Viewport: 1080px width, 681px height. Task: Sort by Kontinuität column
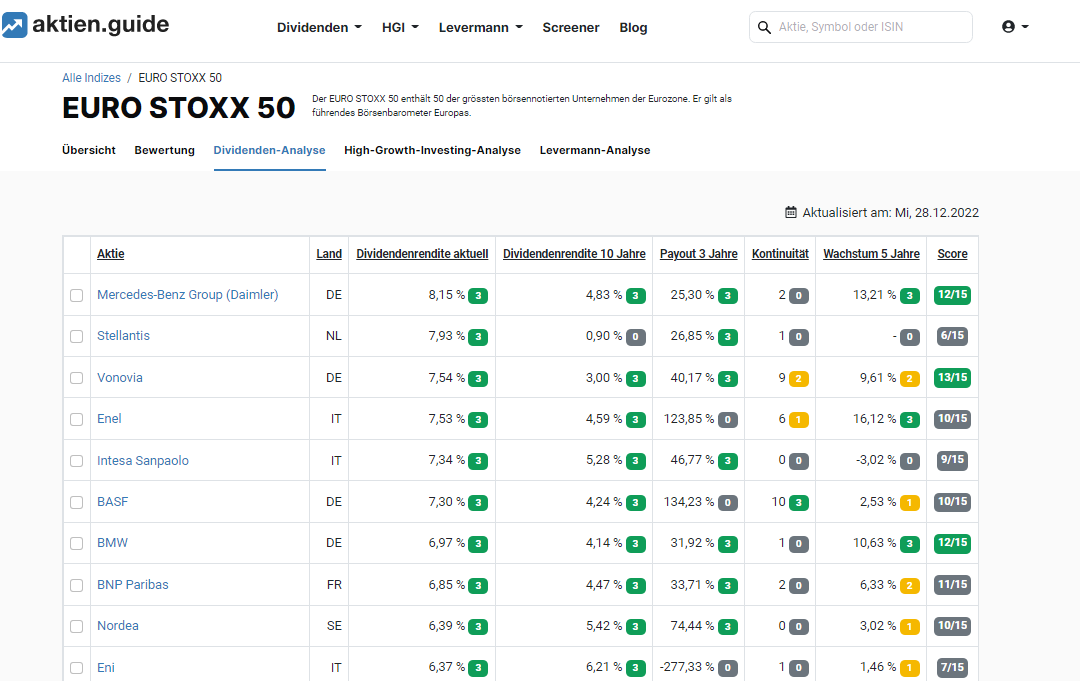coord(780,253)
